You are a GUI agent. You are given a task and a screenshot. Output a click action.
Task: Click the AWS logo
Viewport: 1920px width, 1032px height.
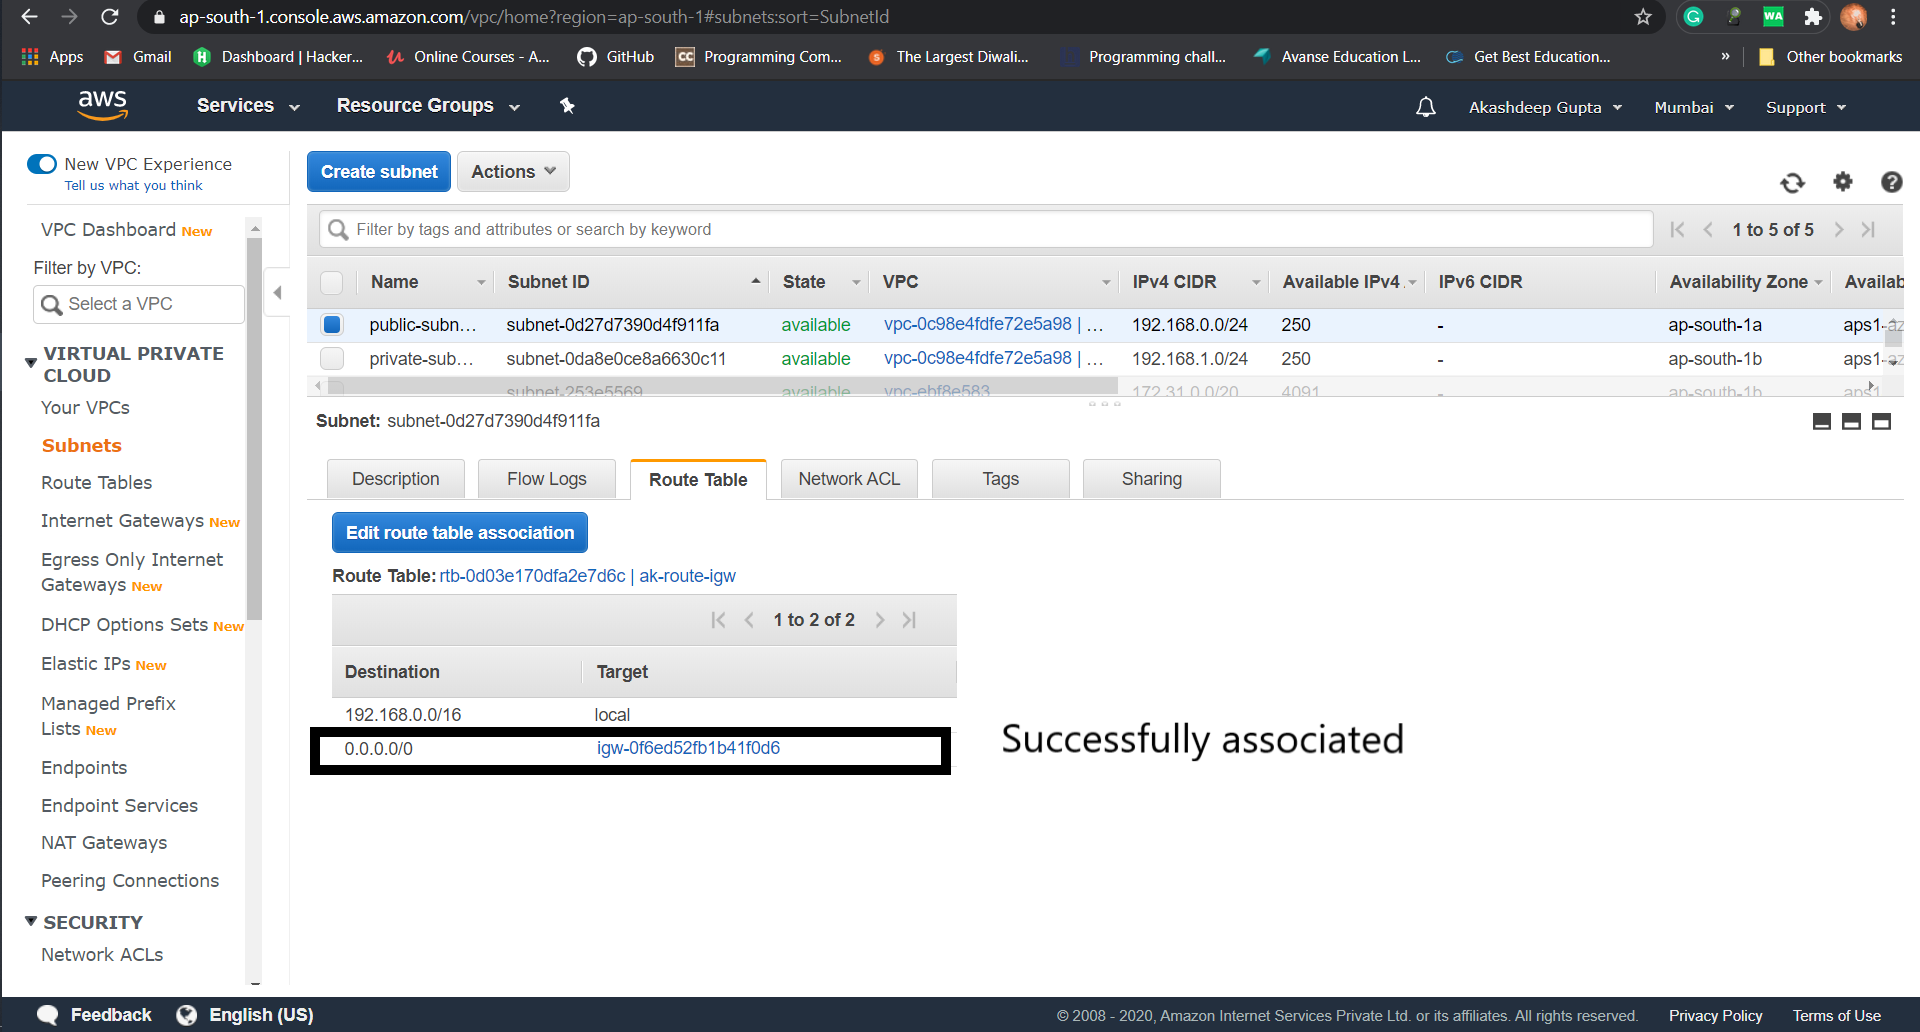point(101,105)
